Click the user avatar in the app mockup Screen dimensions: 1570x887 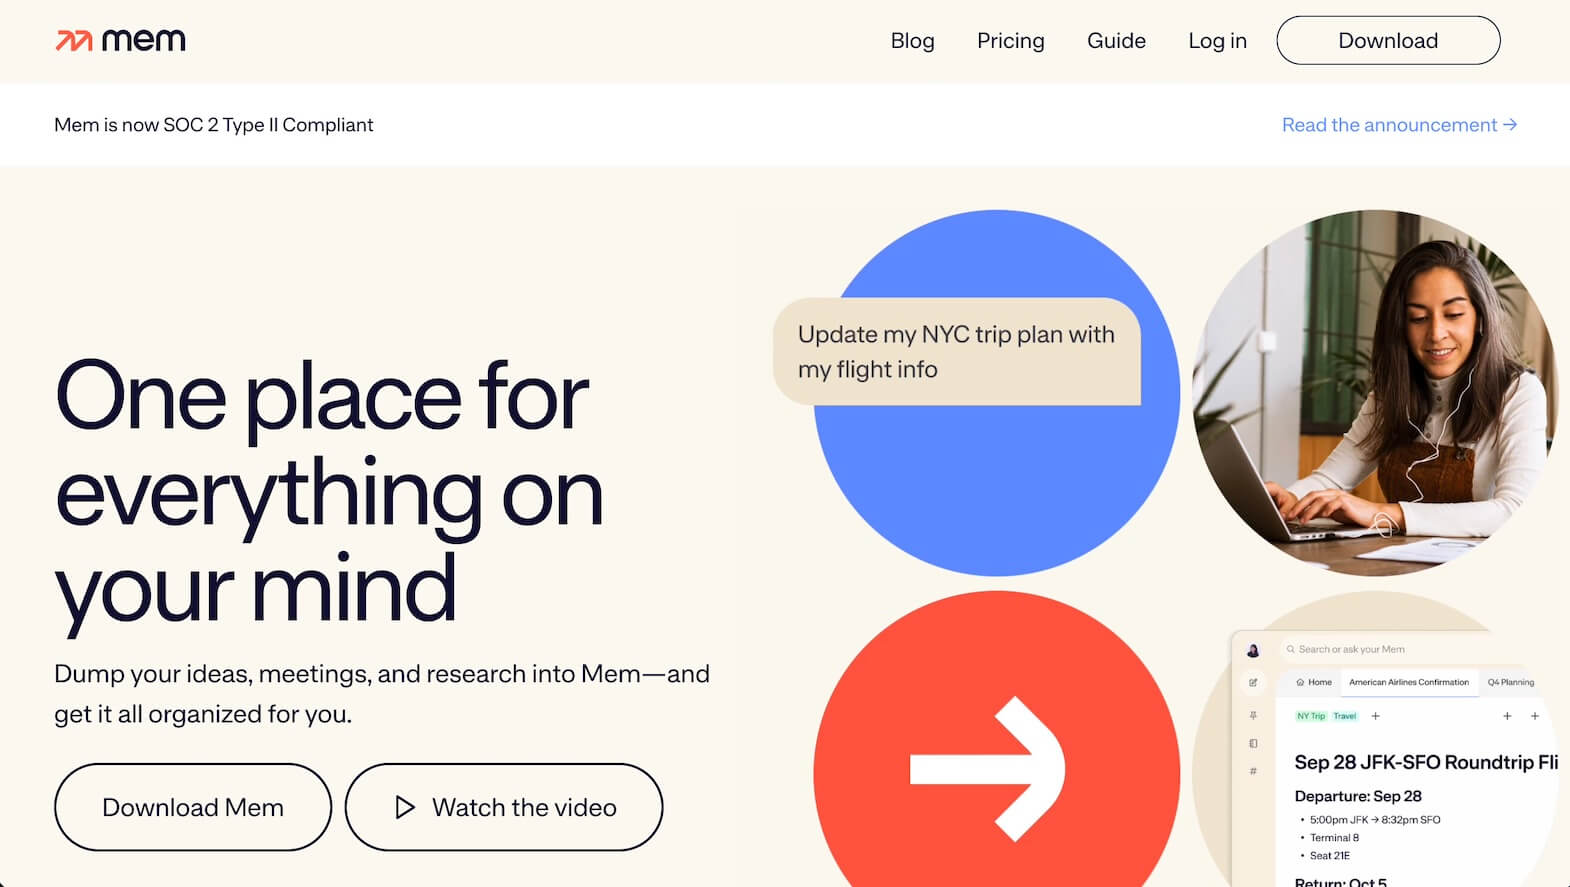(1253, 651)
